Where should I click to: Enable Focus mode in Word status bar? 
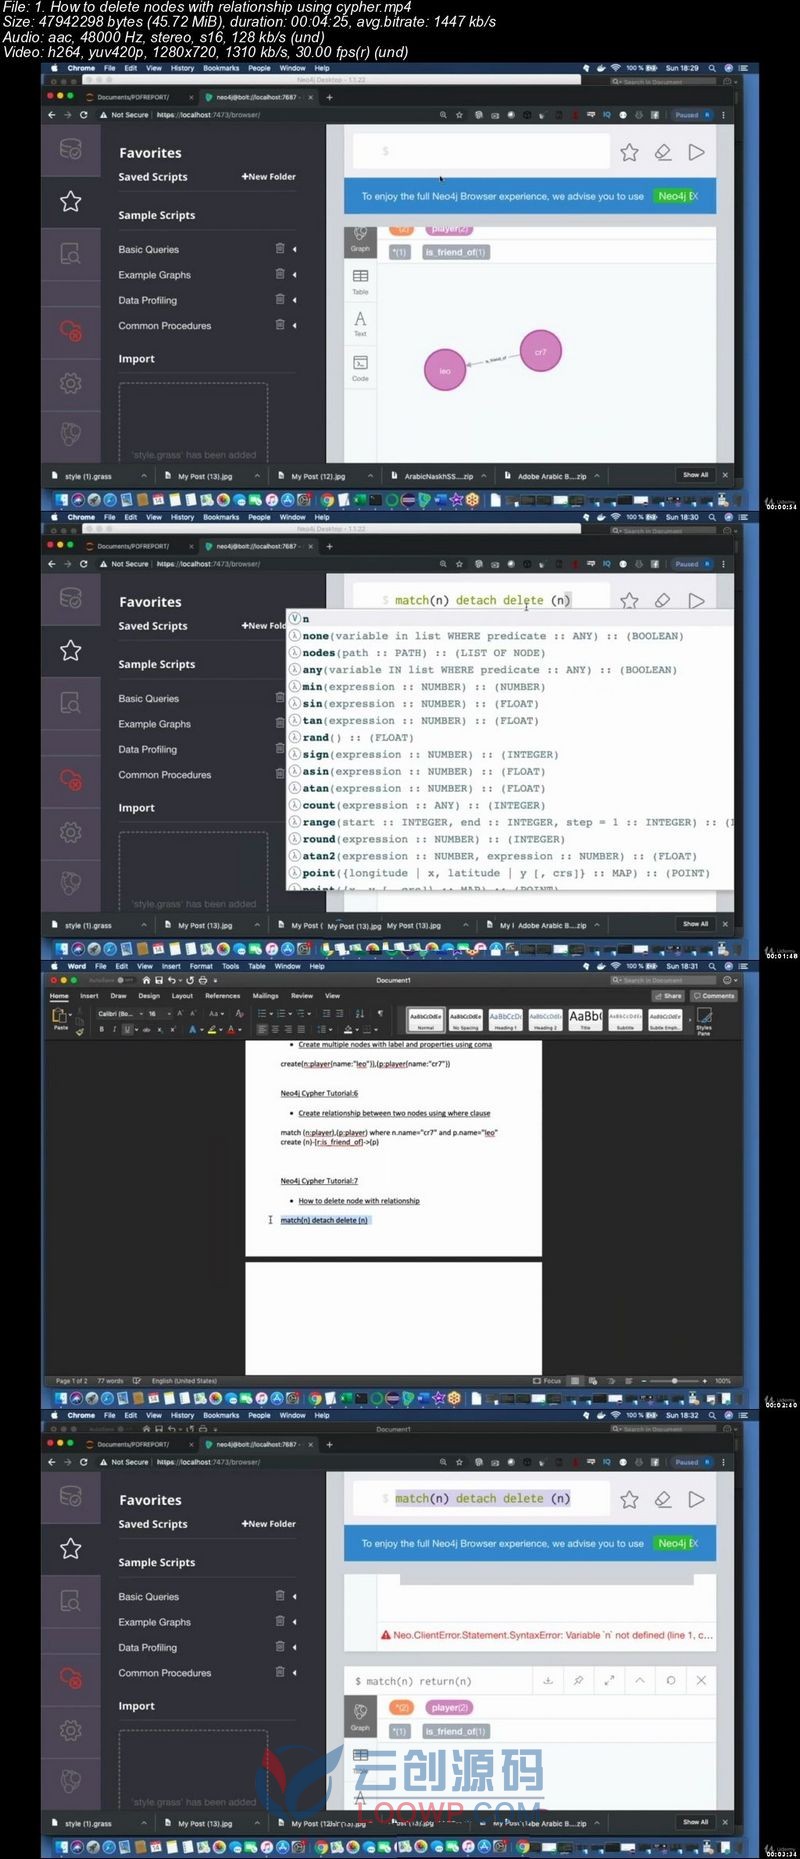point(547,1381)
